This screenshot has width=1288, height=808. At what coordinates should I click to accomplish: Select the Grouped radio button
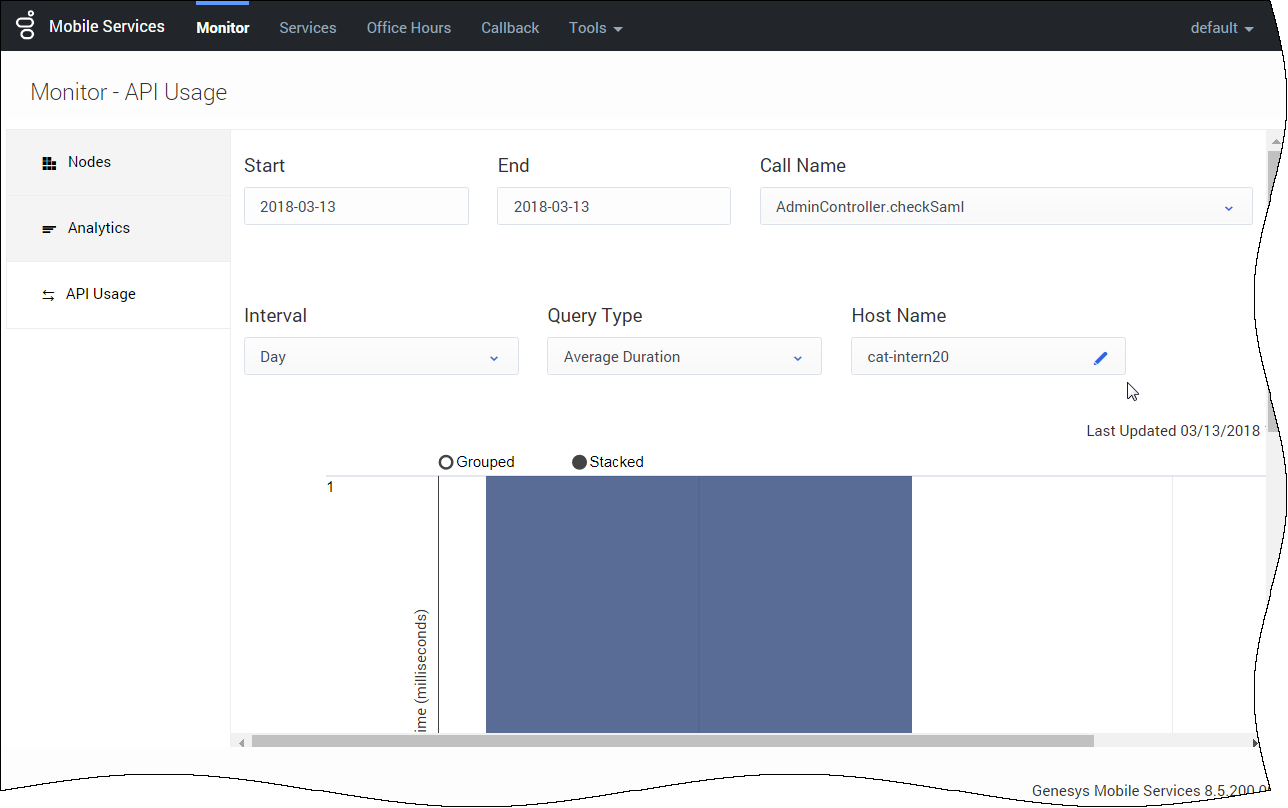[446, 462]
